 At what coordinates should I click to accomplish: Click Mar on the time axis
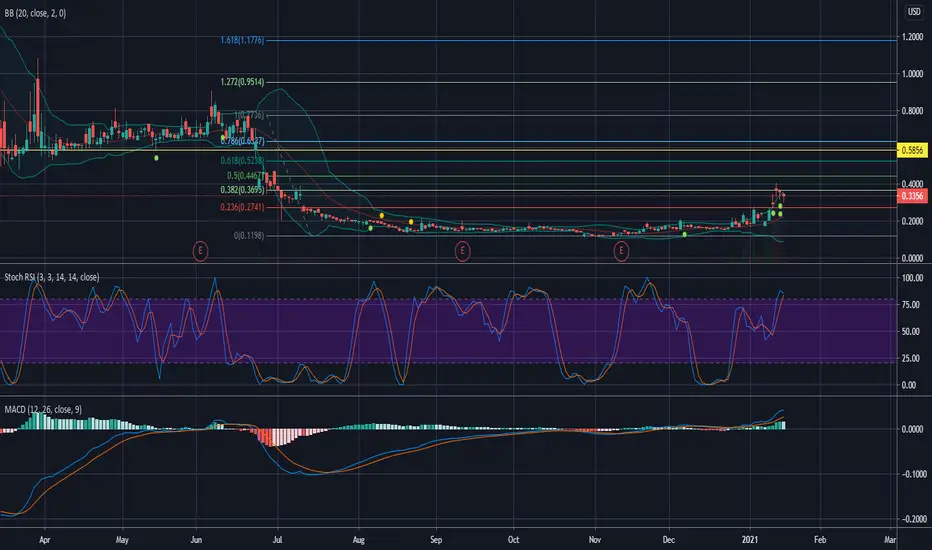pos(890,540)
